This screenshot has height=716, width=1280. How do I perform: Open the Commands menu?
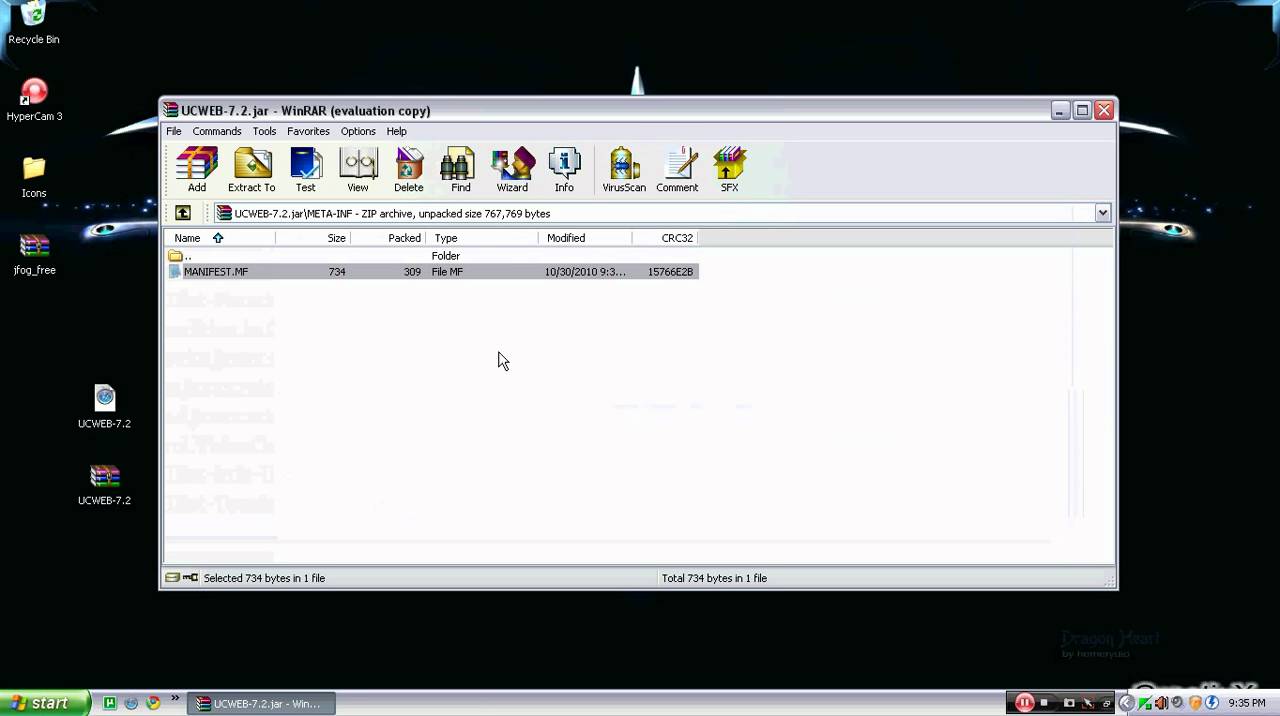(x=217, y=131)
